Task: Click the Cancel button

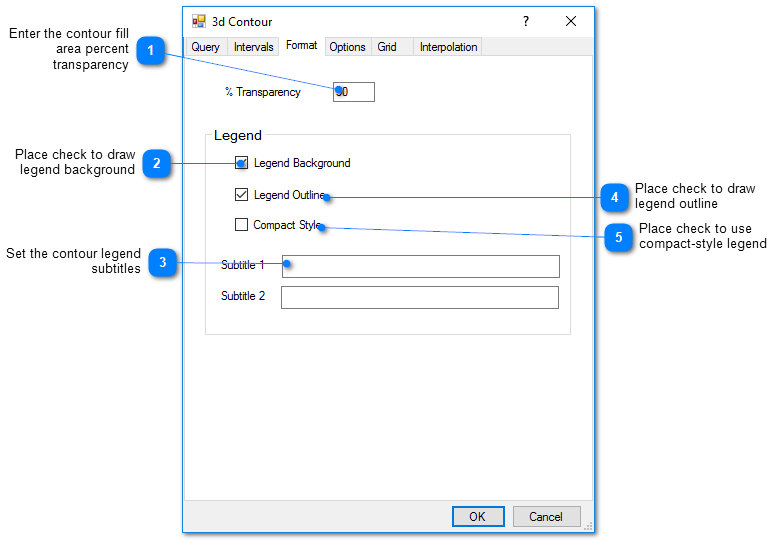Action: 546,517
